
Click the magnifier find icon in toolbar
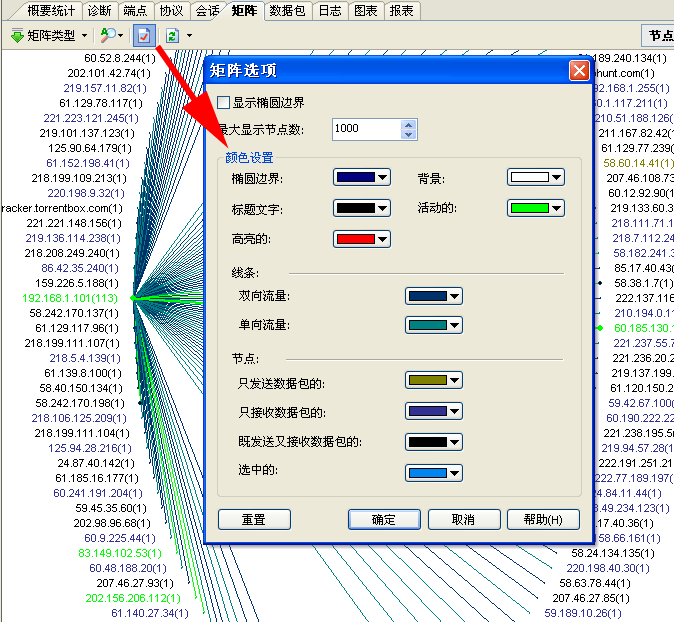click(x=108, y=35)
